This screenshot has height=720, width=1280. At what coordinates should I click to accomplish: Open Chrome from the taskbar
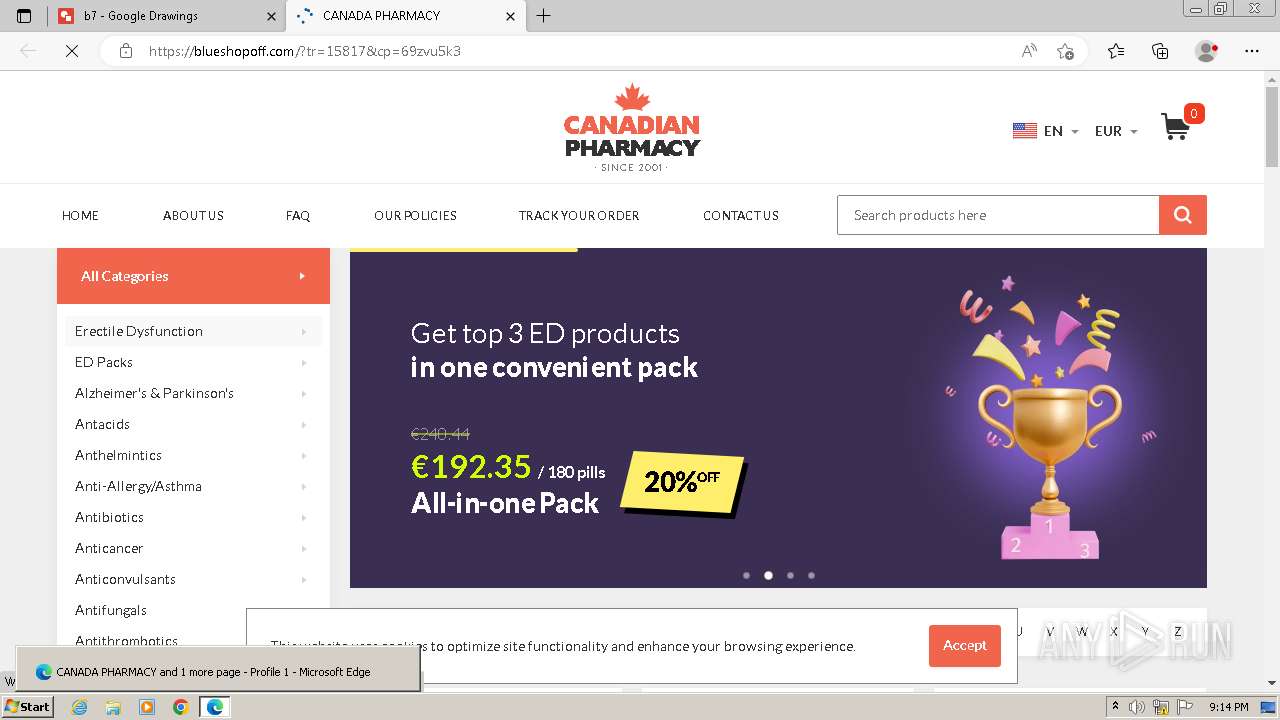(x=181, y=707)
